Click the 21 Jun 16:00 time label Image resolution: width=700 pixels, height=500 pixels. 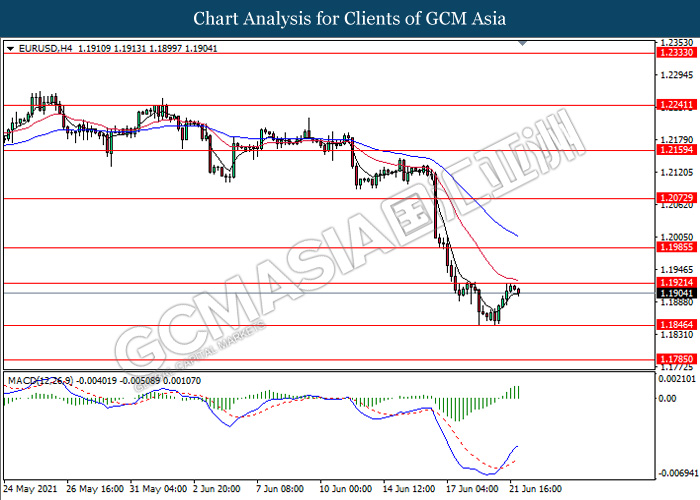536,489
